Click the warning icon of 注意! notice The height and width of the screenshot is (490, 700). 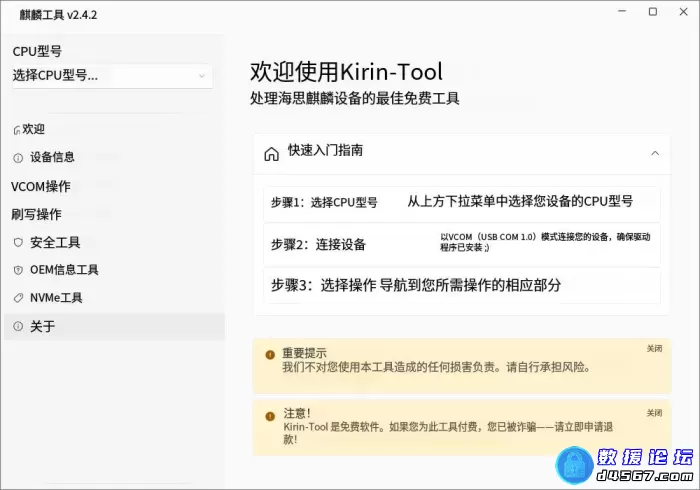tap(270, 416)
